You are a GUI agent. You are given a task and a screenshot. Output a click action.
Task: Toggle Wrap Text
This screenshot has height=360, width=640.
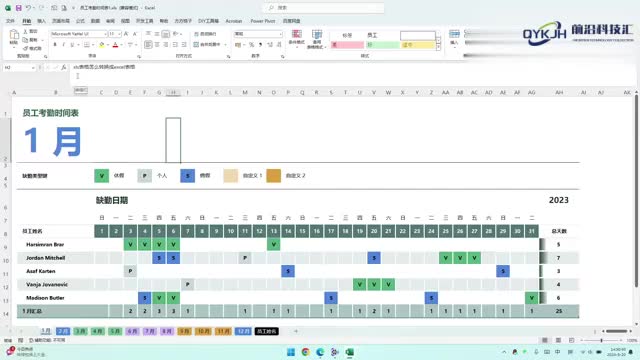(205, 34)
